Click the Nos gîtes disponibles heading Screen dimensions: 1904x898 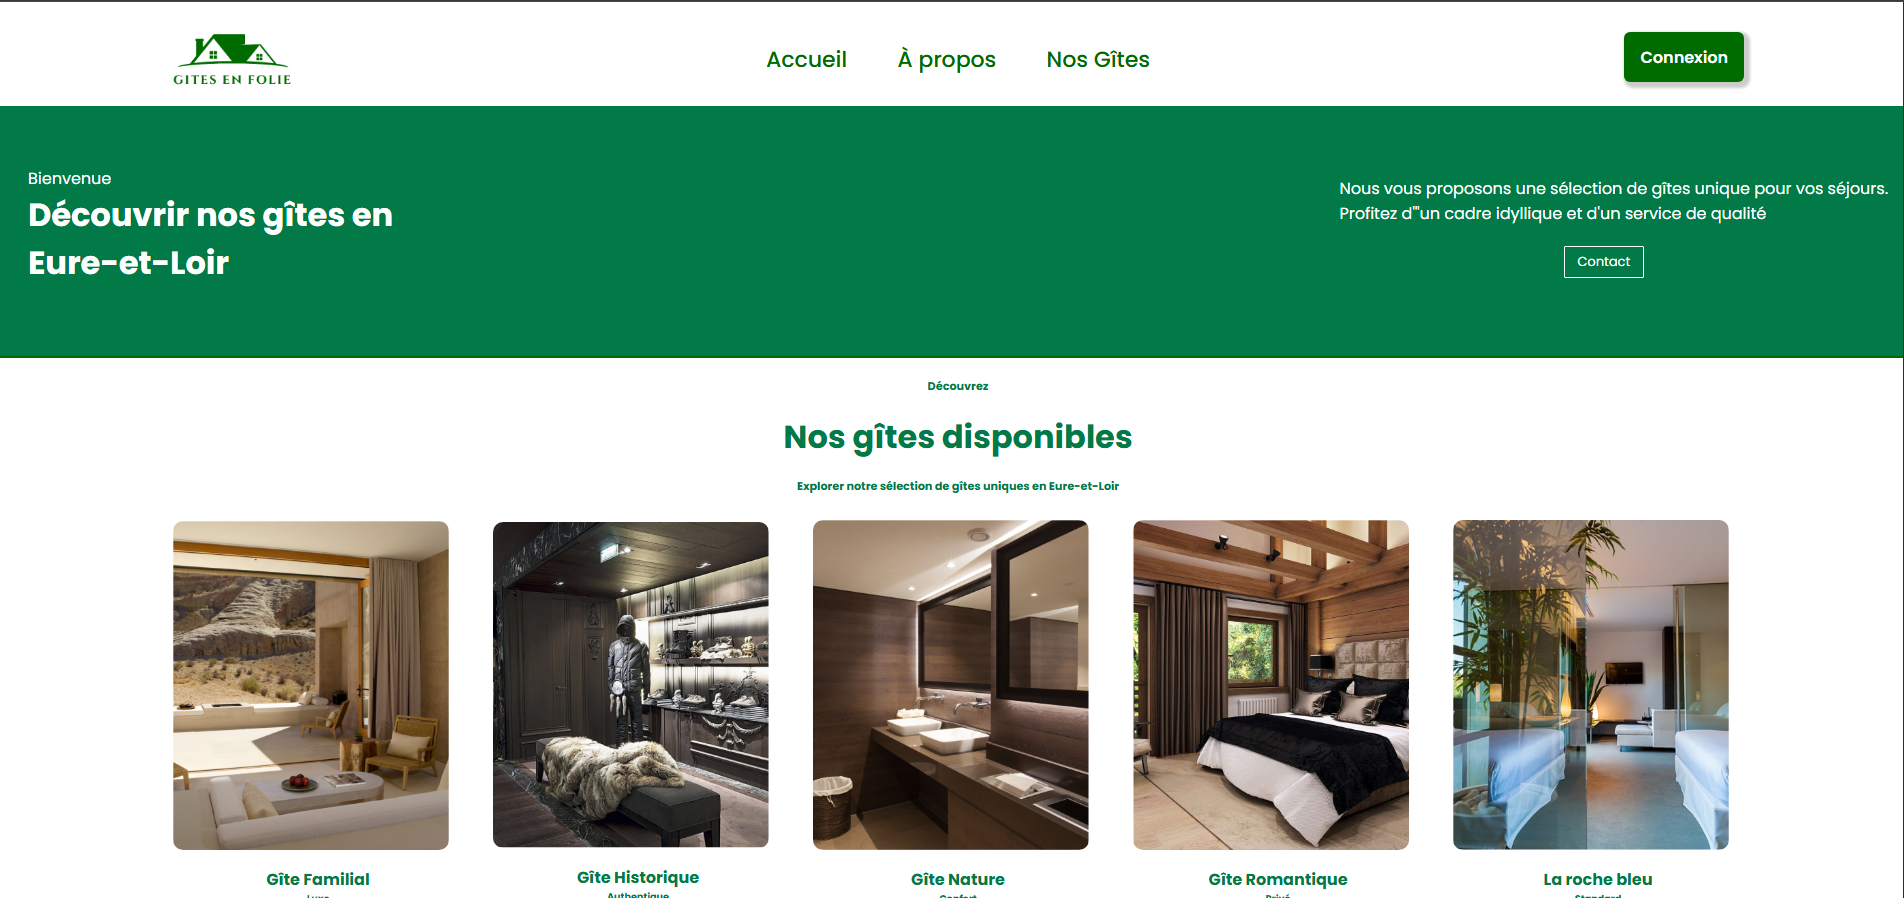pos(958,437)
